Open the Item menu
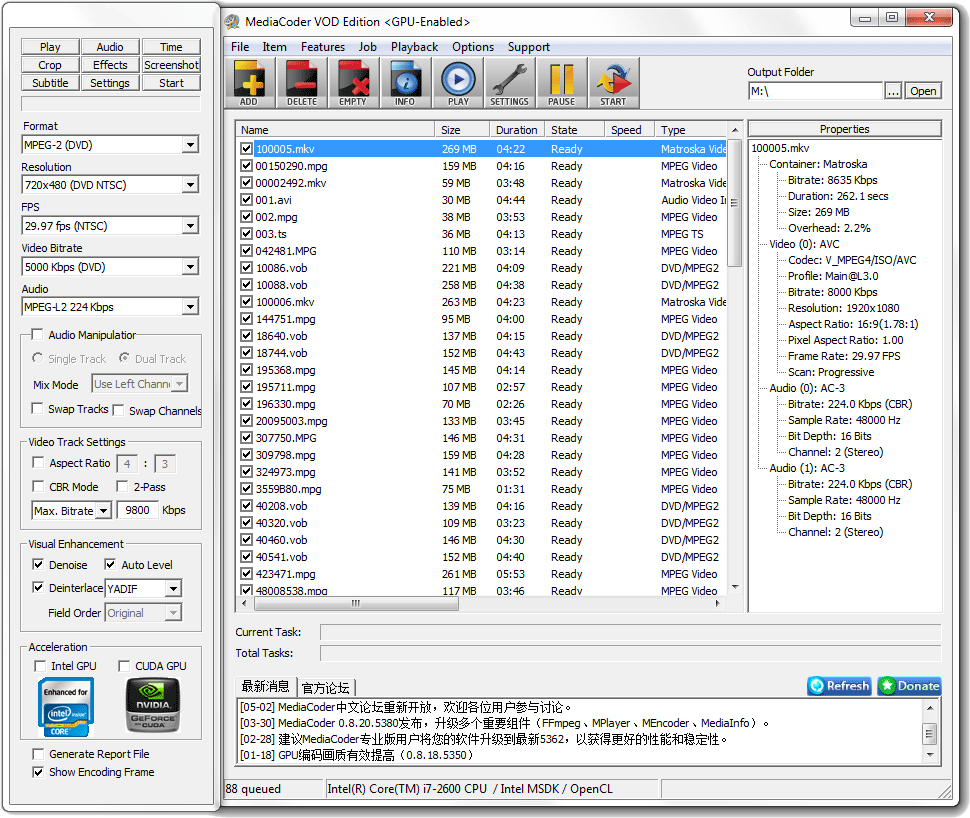The width and height of the screenshot is (970, 818). pos(274,47)
